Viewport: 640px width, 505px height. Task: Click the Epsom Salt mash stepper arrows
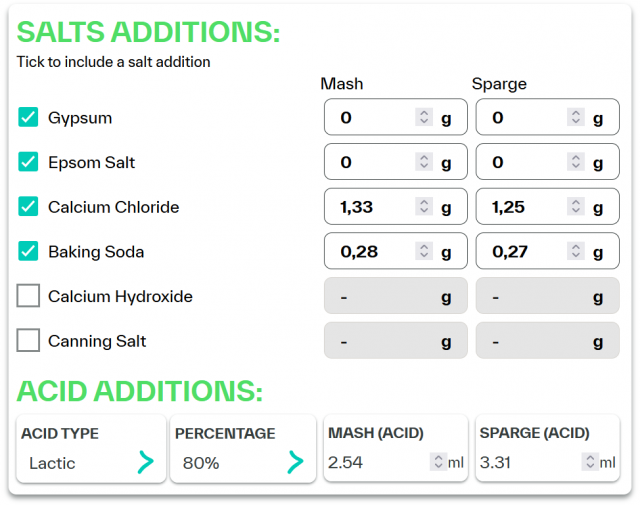click(424, 162)
